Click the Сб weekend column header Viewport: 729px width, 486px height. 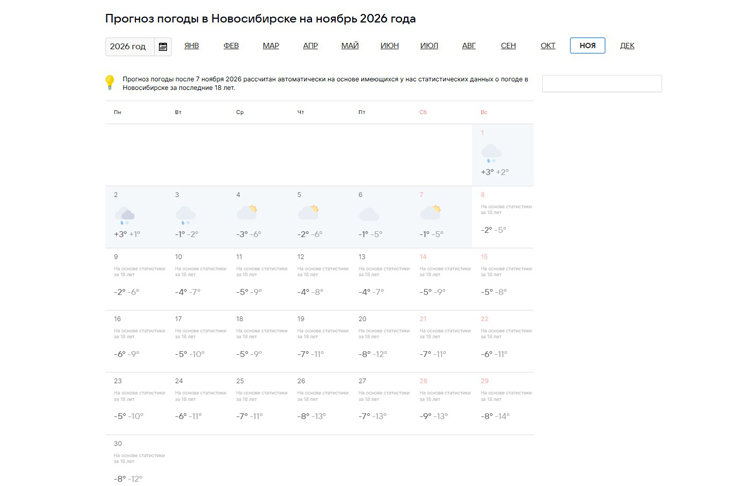(x=423, y=112)
